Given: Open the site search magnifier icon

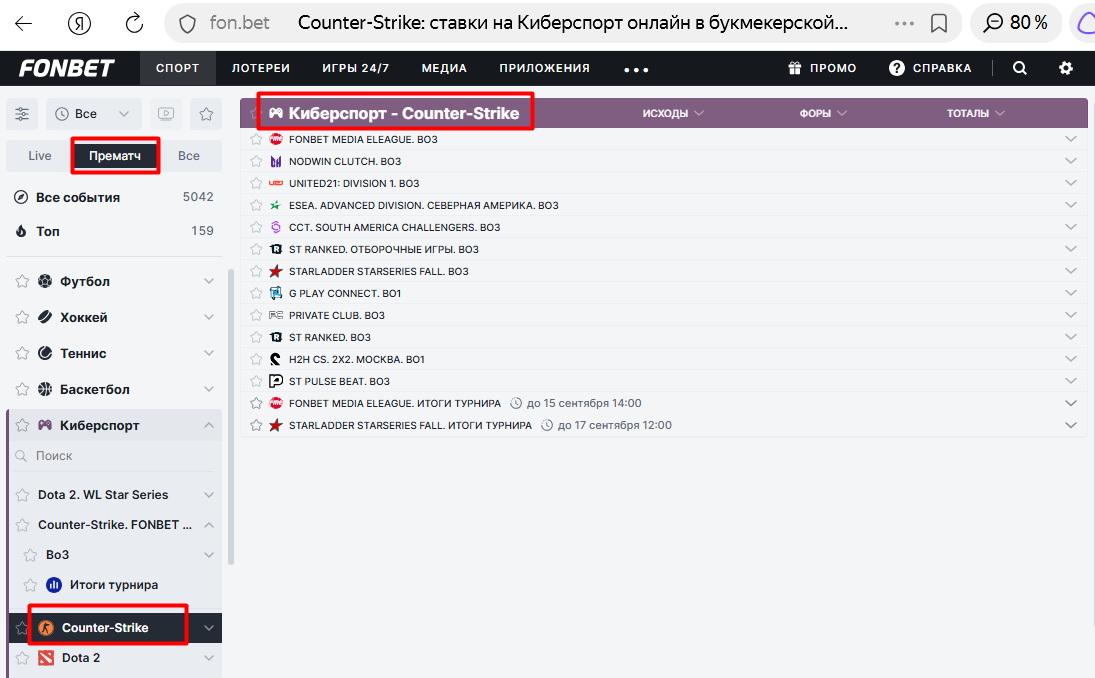Looking at the screenshot, I should [x=1020, y=68].
